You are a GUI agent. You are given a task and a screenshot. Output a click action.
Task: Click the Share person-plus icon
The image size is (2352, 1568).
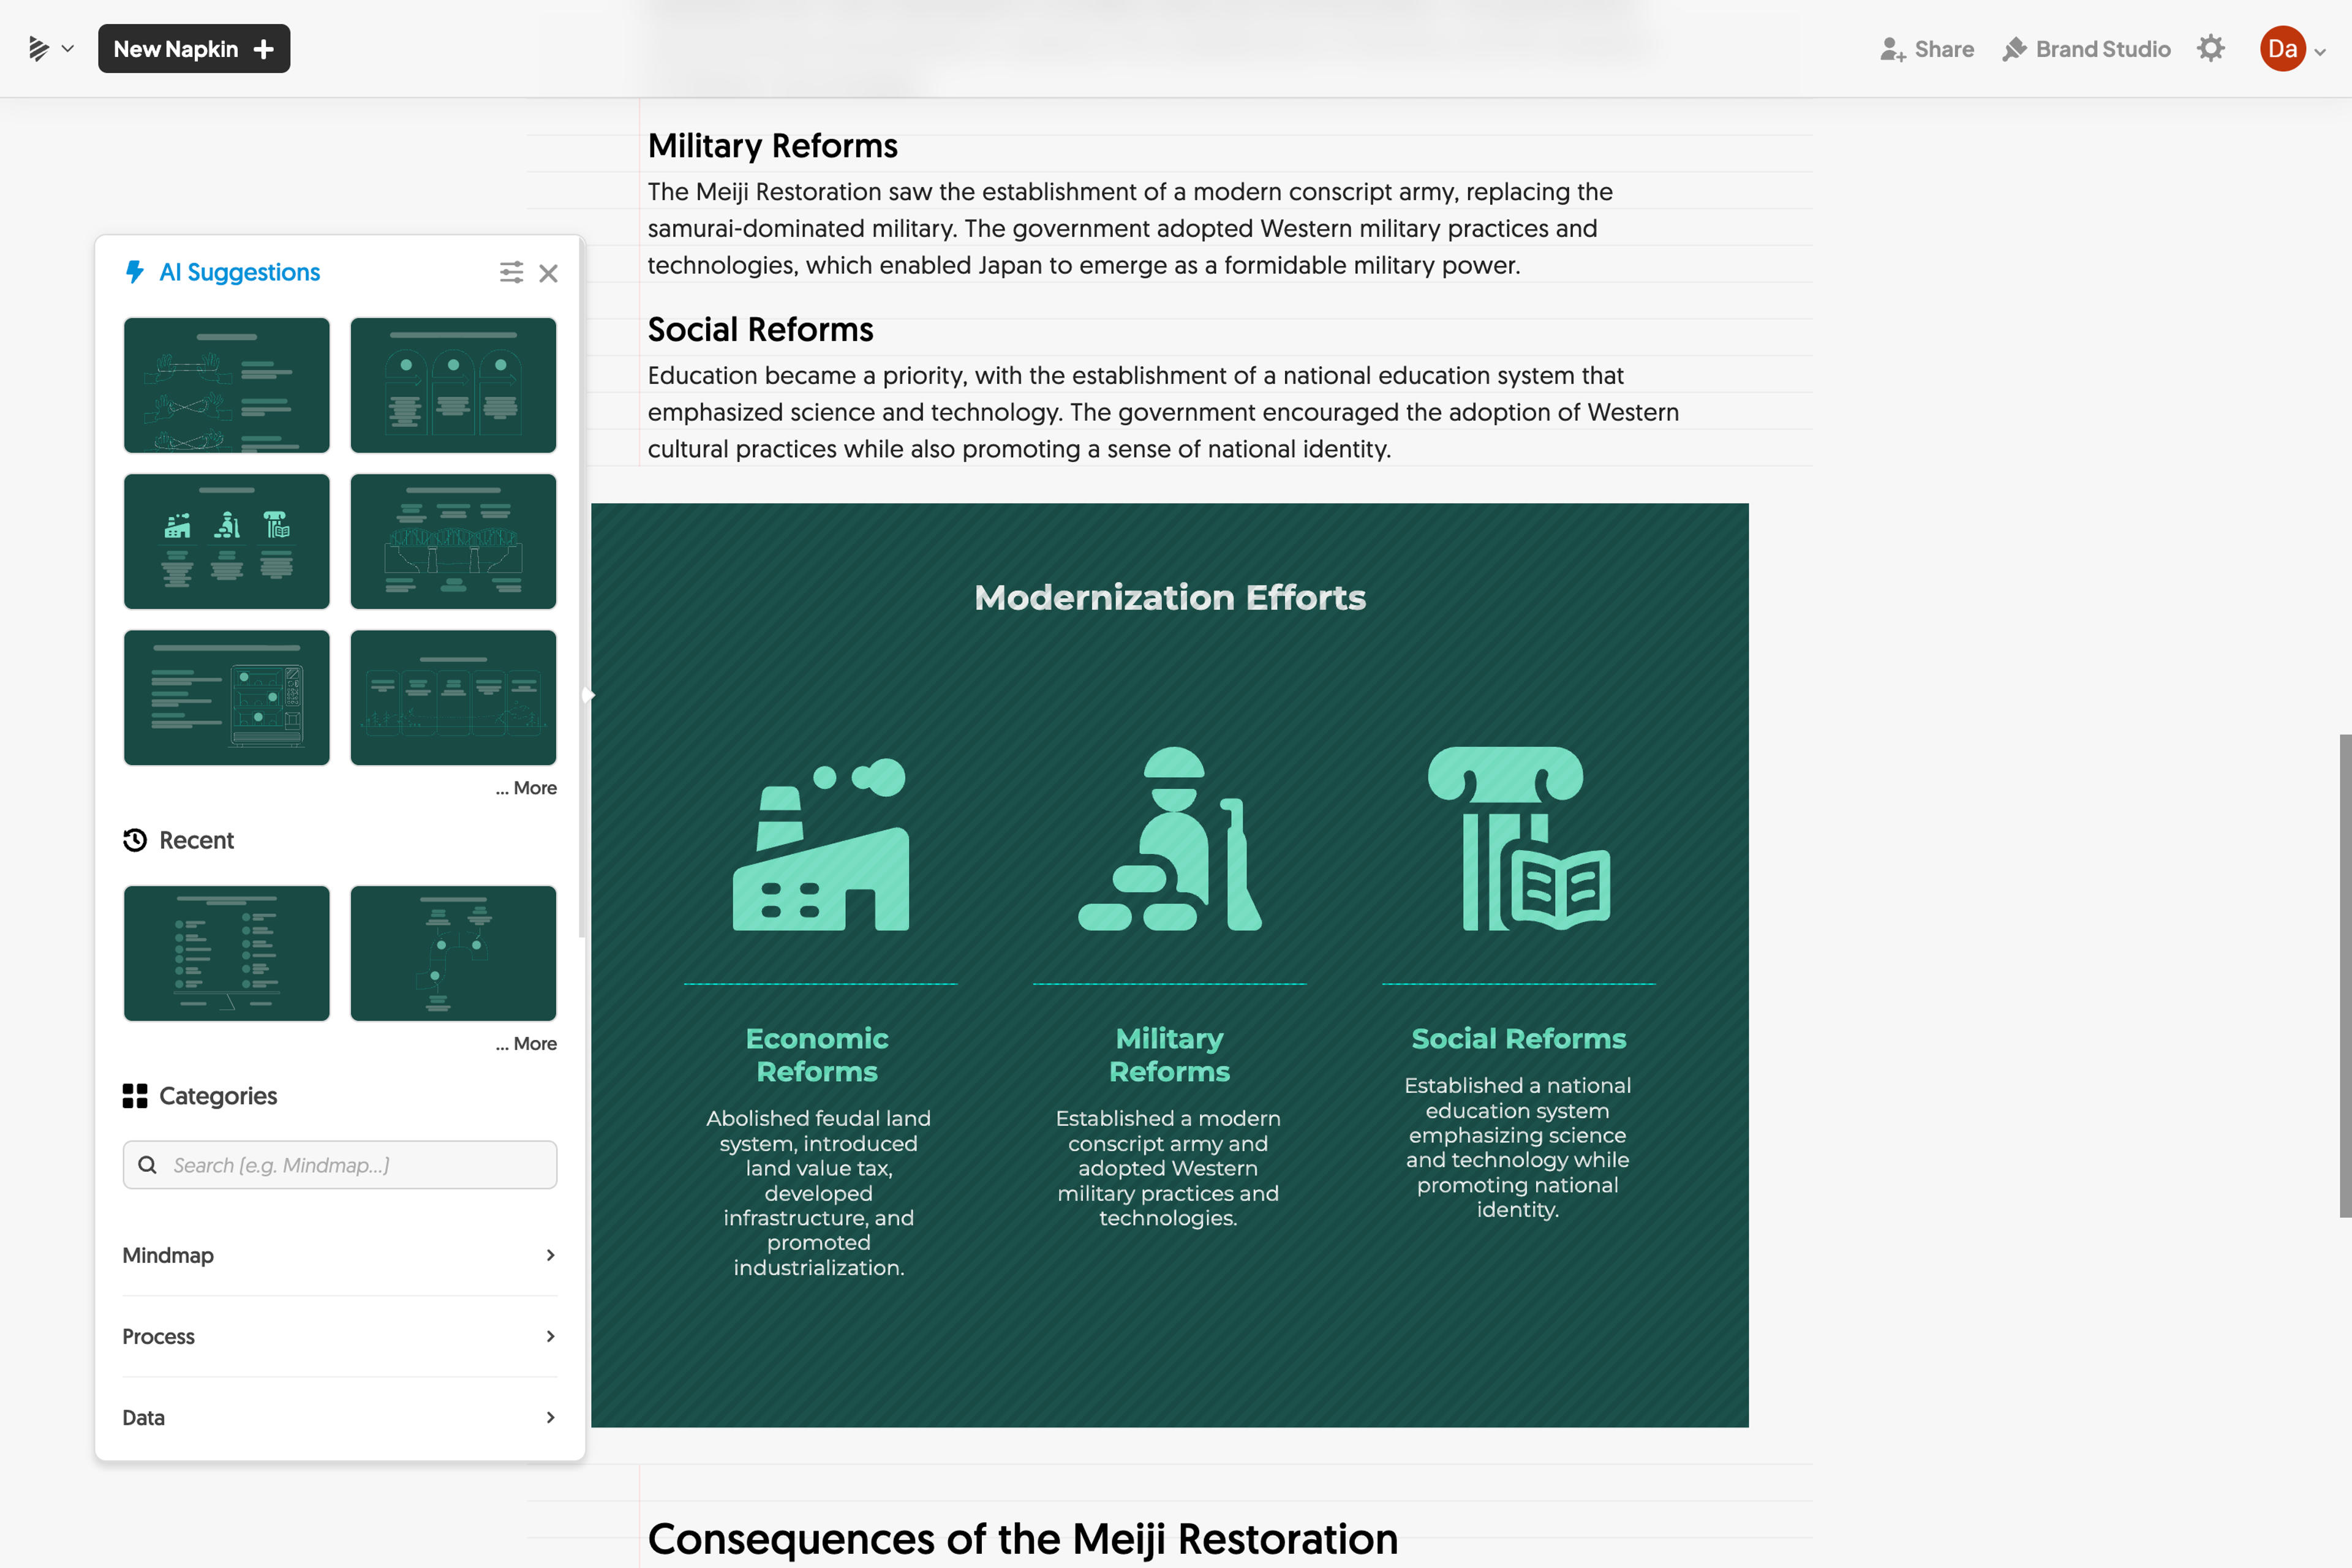click(1892, 49)
